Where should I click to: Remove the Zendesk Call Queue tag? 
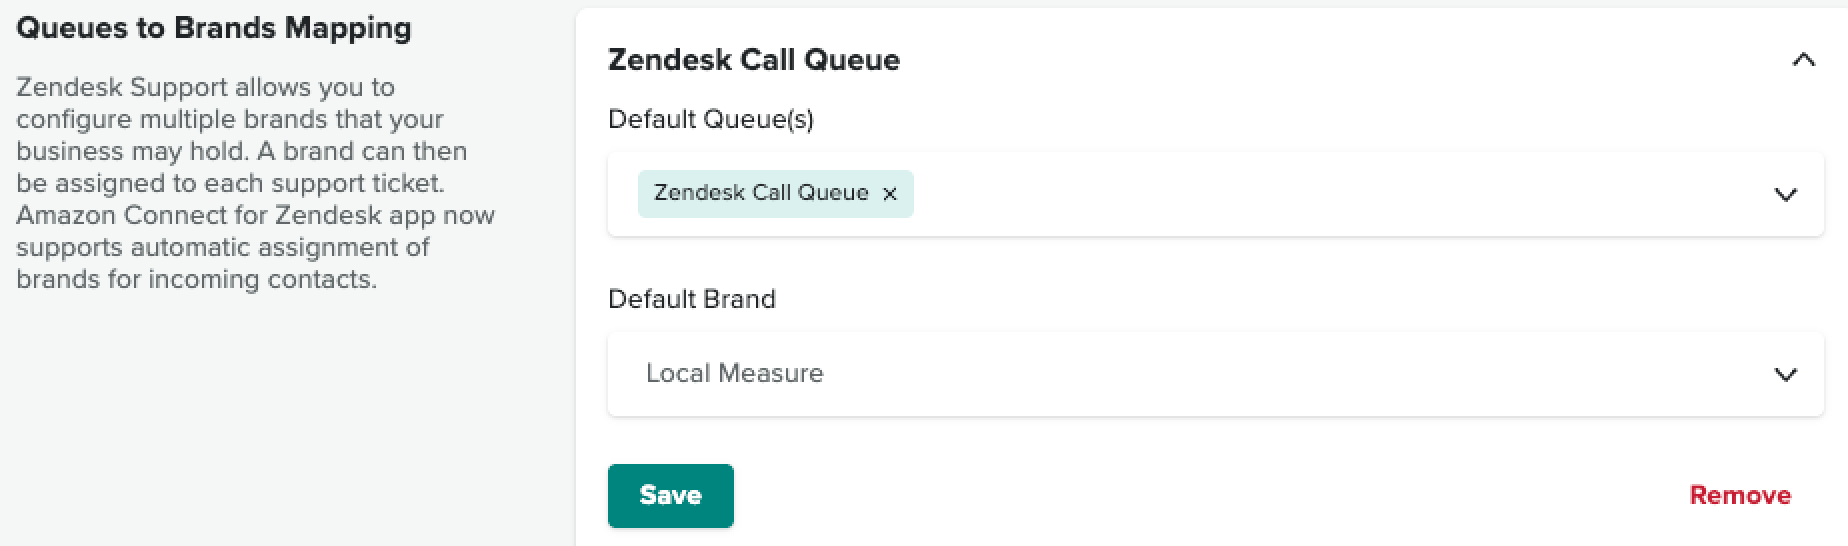pos(889,194)
